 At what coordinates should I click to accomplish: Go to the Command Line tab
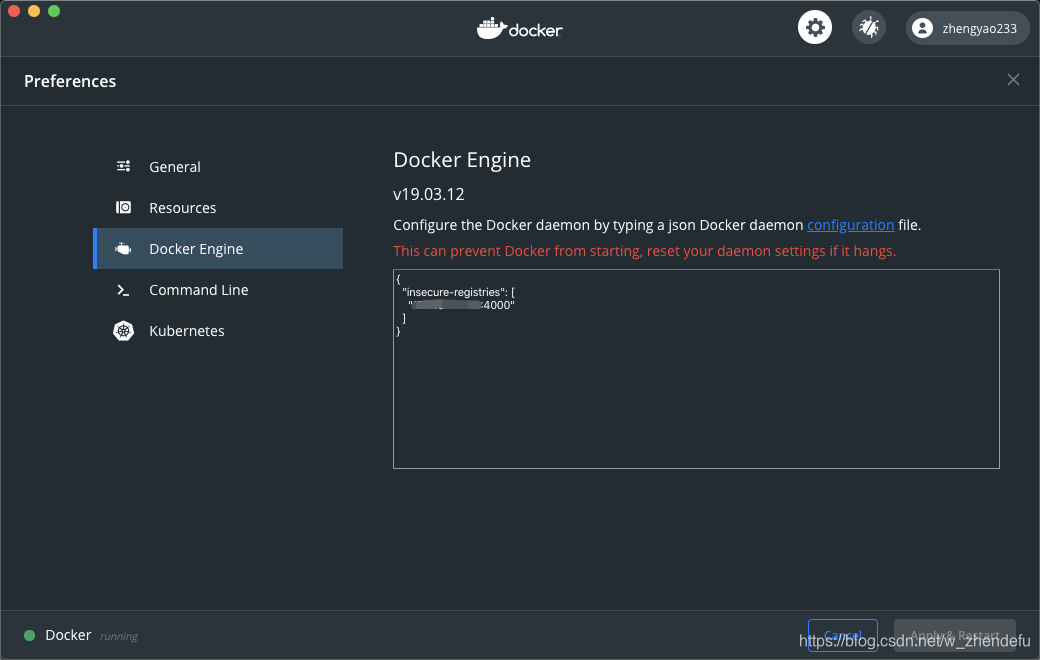point(218,290)
